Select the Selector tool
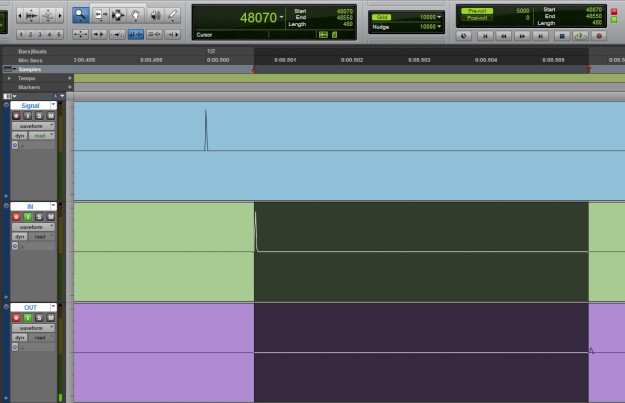625x403 pixels. pyautogui.click(x=118, y=15)
